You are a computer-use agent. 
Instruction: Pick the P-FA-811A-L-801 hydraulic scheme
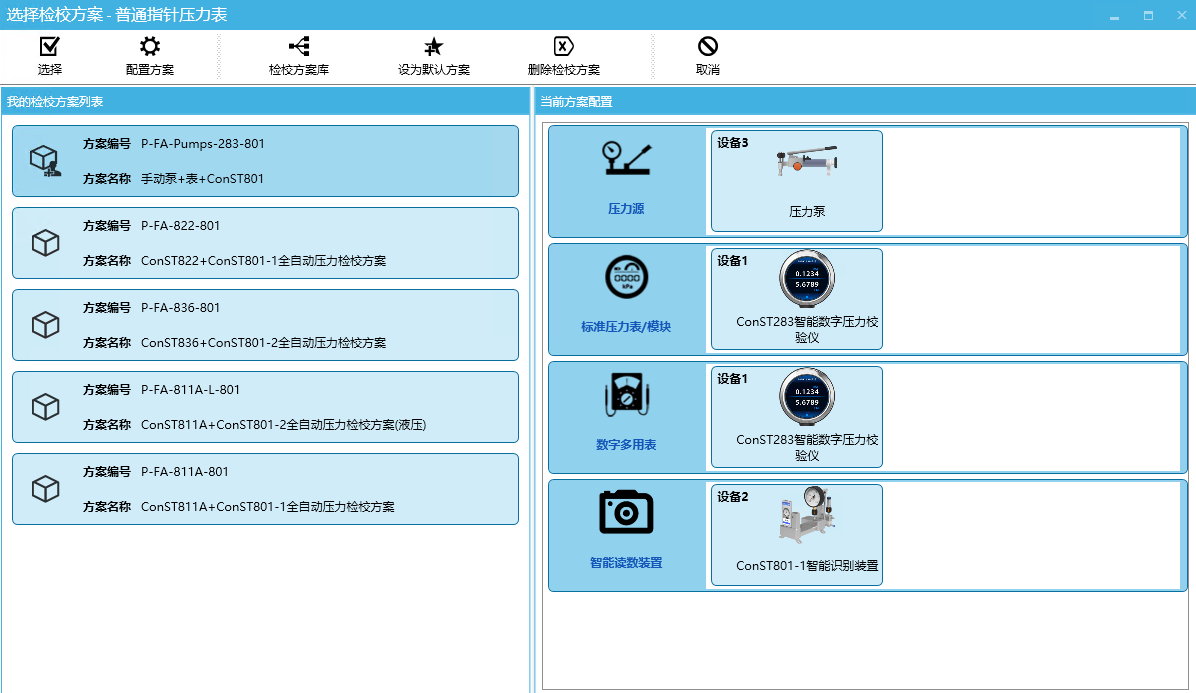tap(265, 407)
